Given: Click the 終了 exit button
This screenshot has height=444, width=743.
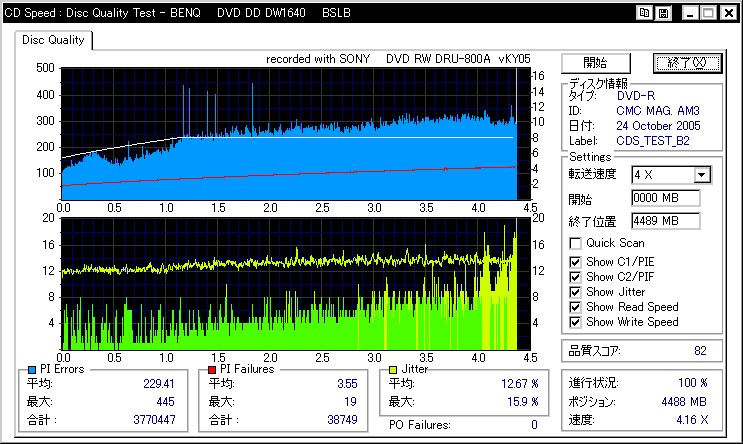Looking at the screenshot, I should 687,63.
